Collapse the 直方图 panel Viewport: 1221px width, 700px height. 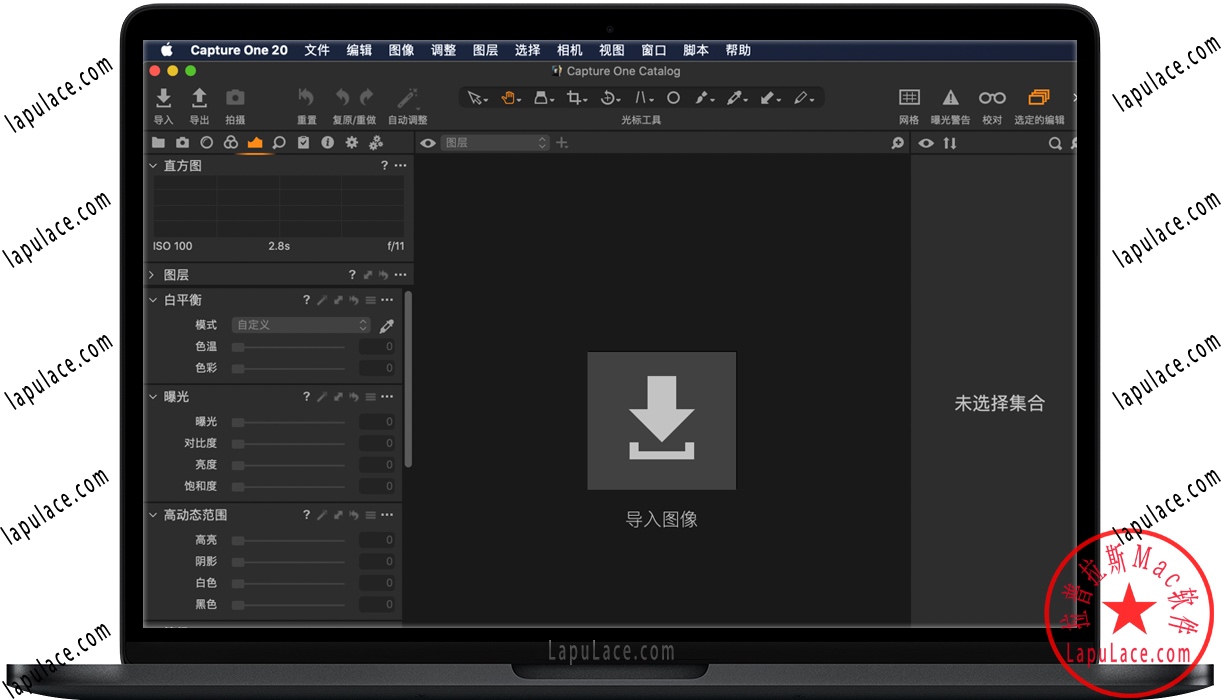(x=153, y=166)
